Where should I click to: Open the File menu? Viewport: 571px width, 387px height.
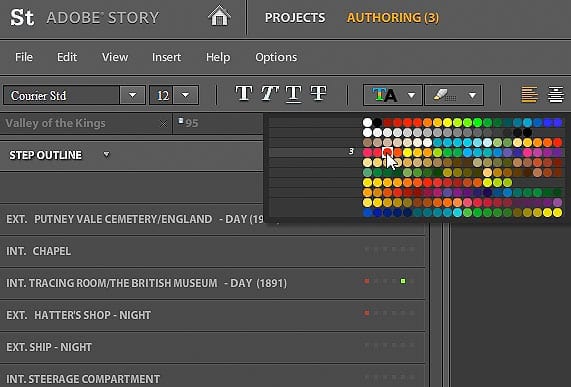[x=24, y=57]
